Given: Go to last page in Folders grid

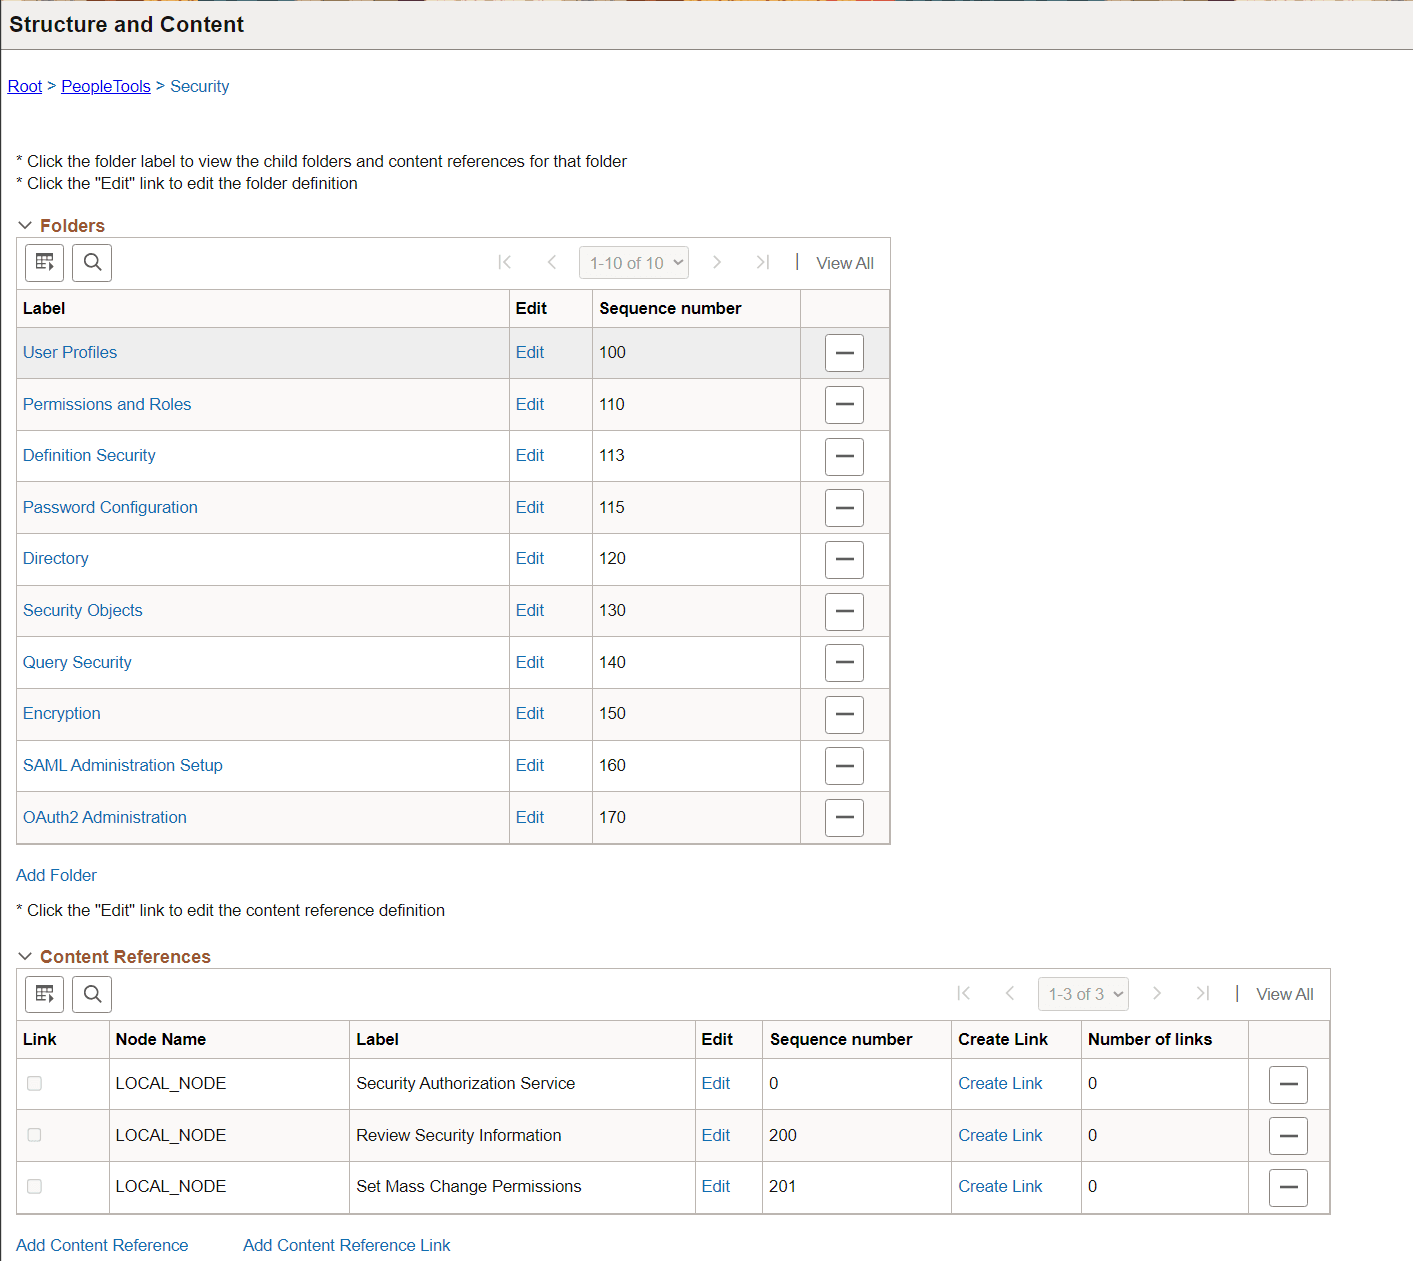Looking at the screenshot, I should (763, 262).
